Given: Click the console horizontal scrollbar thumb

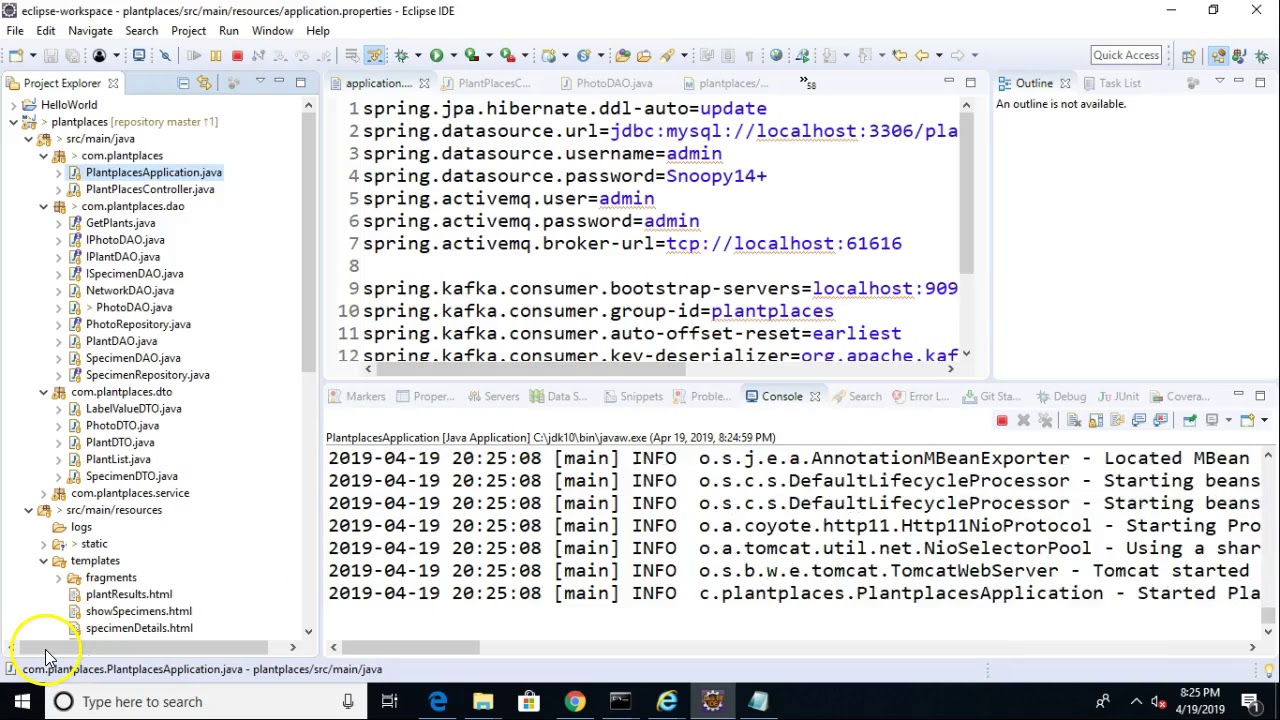Looking at the screenshot, I should coord(411,647).
